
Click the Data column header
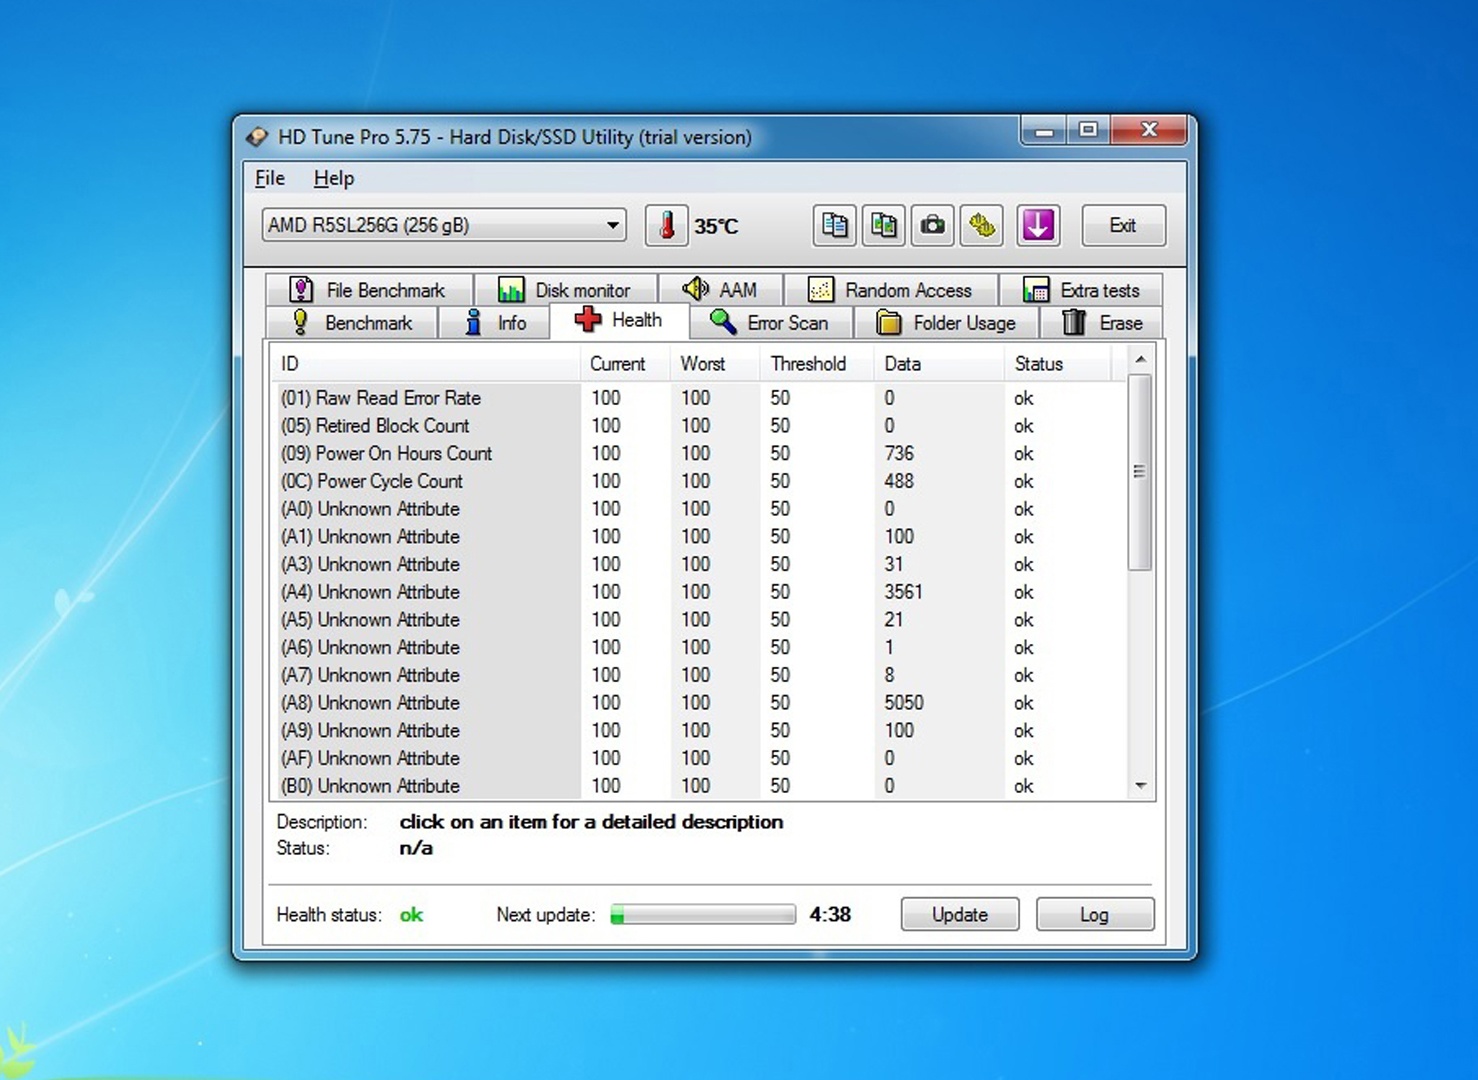939,364
